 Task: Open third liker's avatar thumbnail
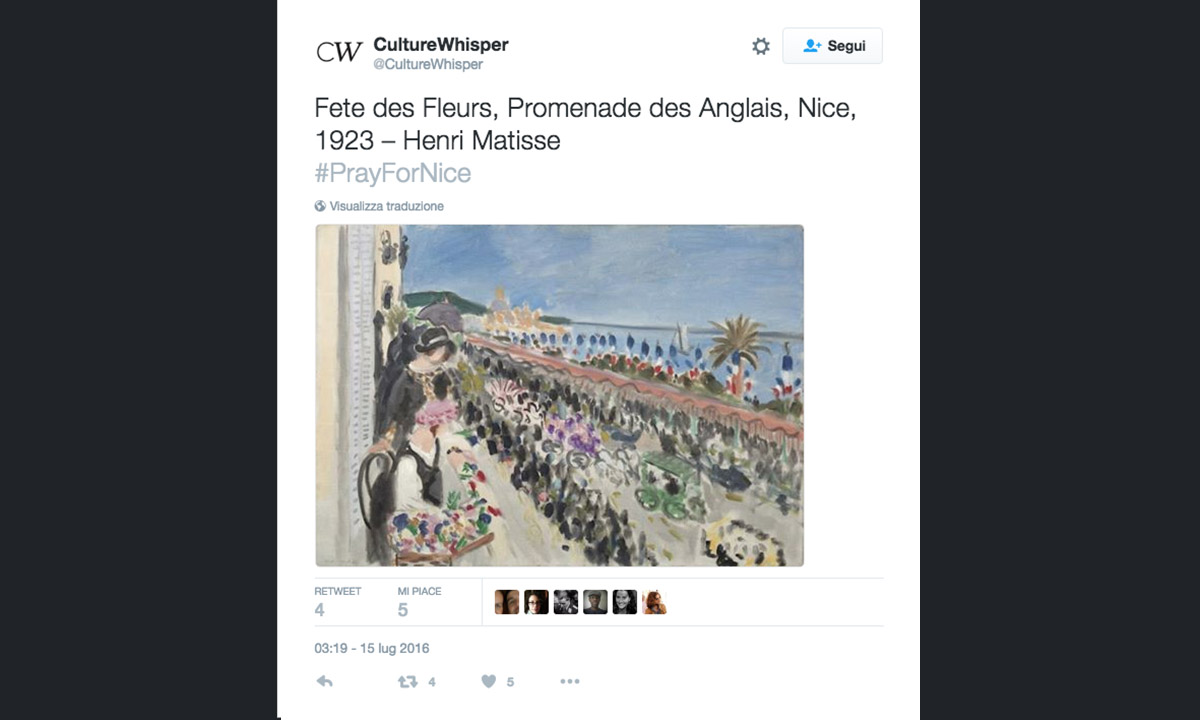click(566, 602)
